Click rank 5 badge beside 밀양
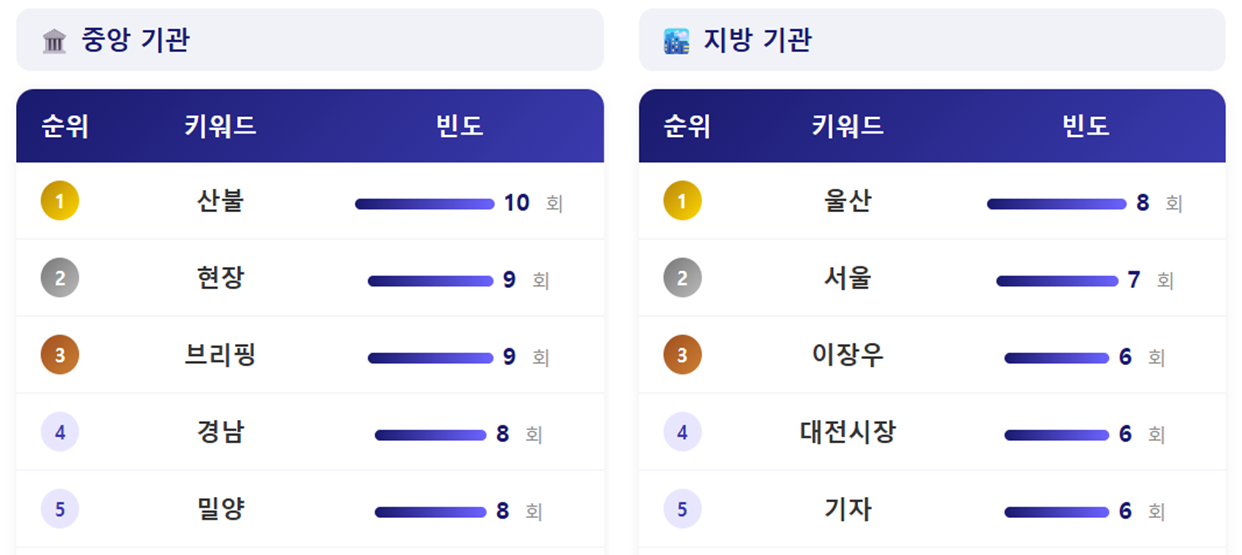The image size is (1242, 555). click(x=60, y=510)
